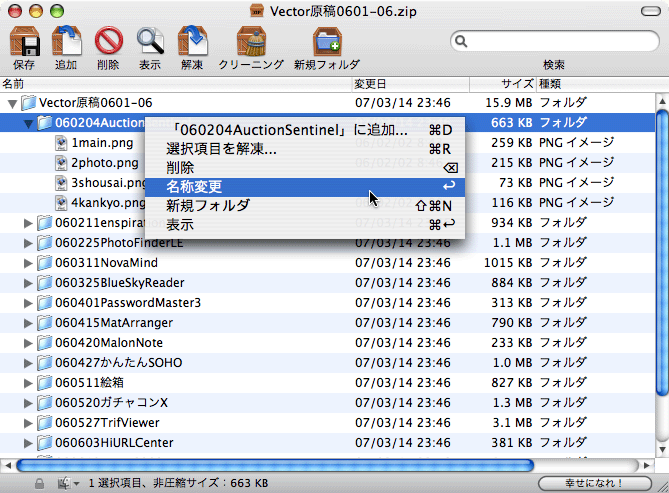669x493 pixels.
Task: Expand the 060311NovaMind folder triangle
Action: pyautogui.click(x=28, y=263)
